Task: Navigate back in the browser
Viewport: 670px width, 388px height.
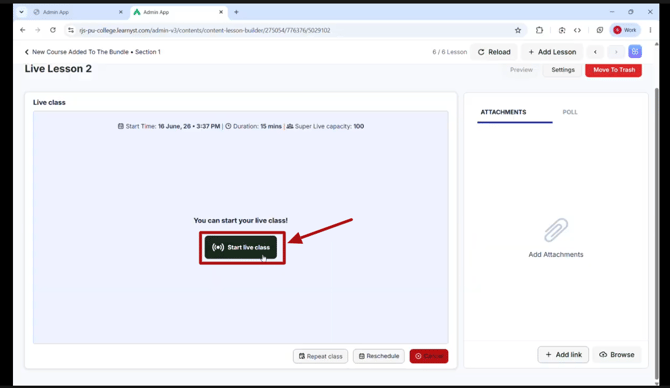Action: pyautogui.click(x=23, y=30)
